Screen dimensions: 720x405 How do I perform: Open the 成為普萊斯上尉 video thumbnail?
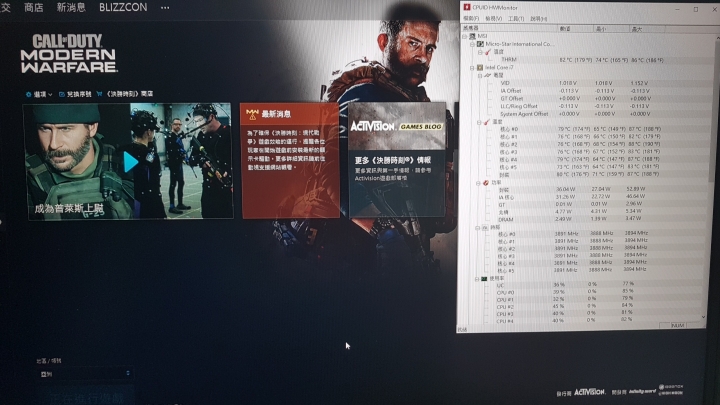129,161
